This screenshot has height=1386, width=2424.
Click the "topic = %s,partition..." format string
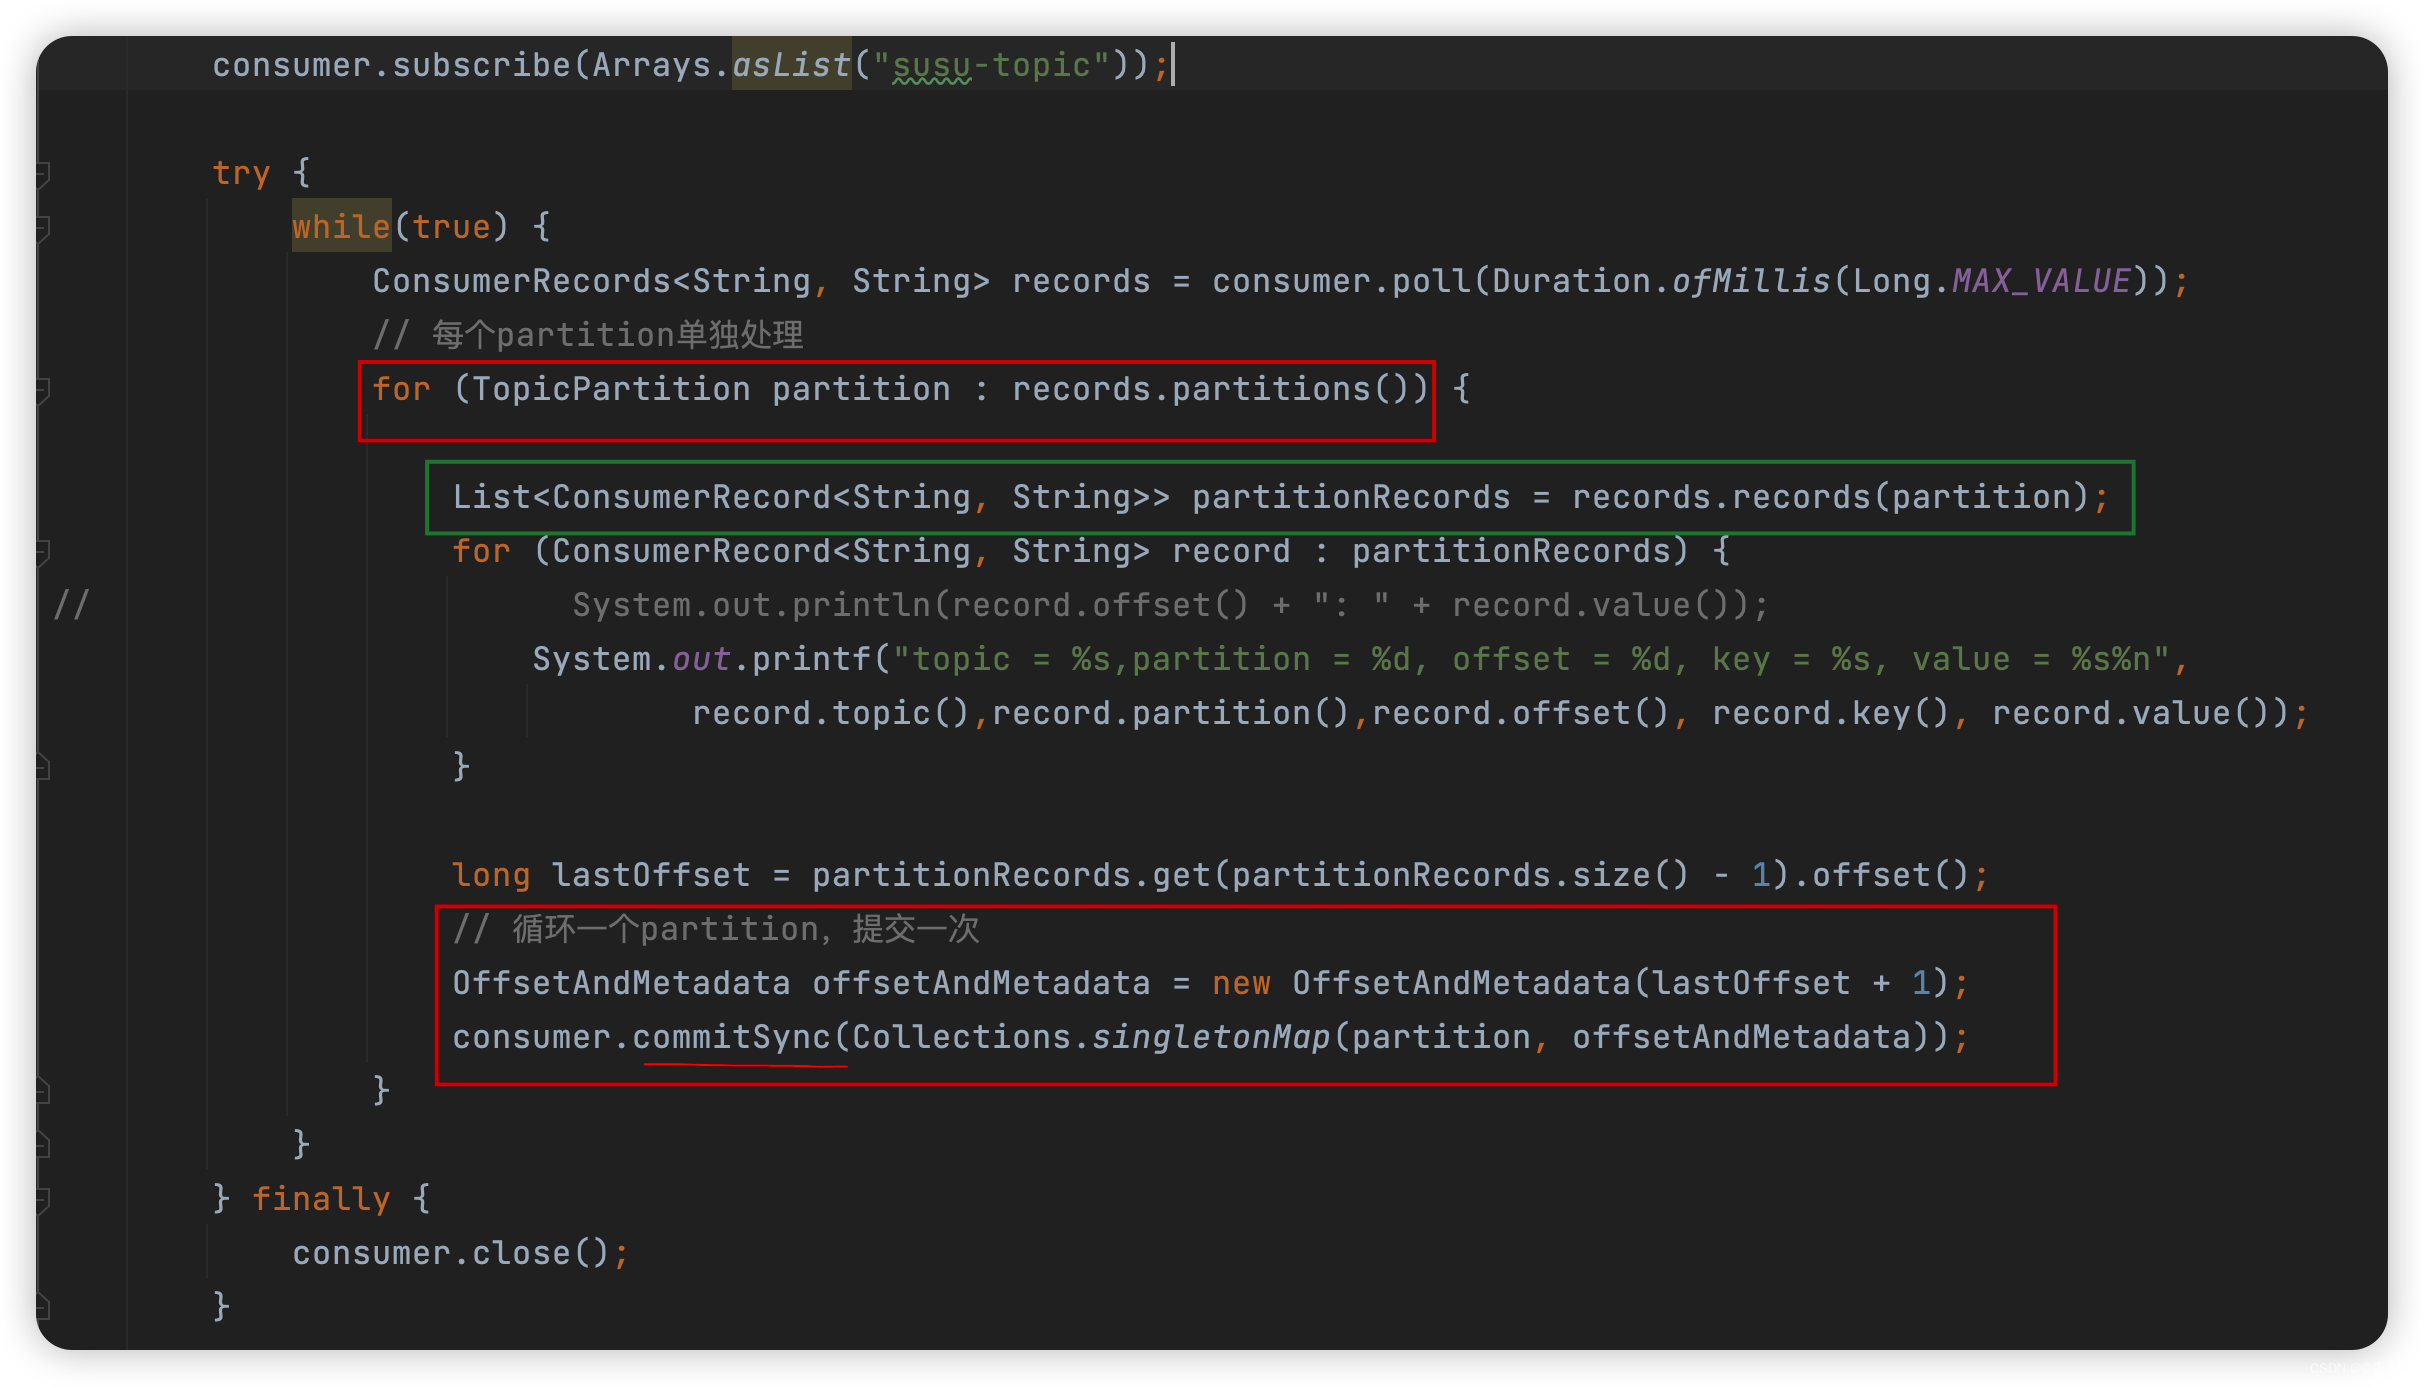pos(1531,660)
